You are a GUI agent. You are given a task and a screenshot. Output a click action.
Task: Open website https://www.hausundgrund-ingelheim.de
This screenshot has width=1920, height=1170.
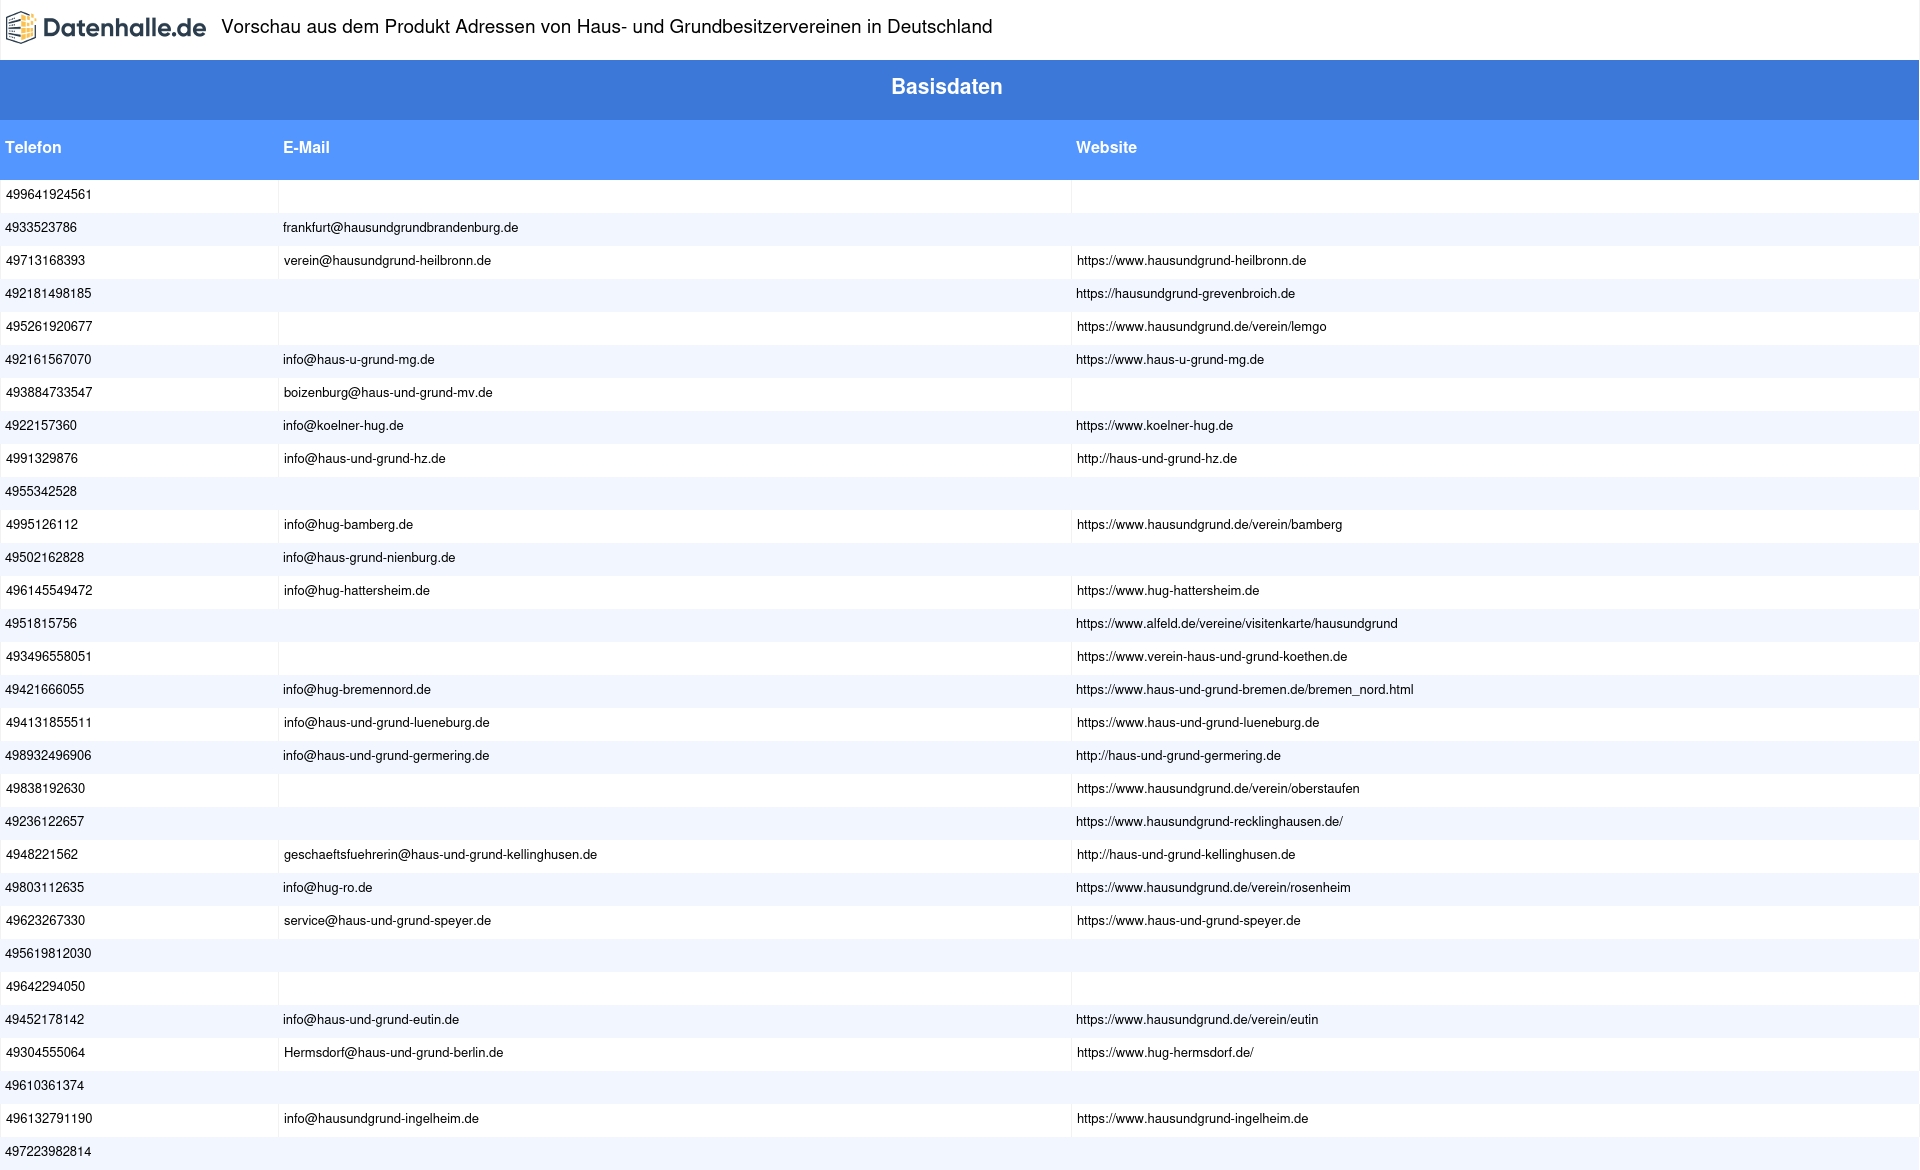(1192, 1119)
